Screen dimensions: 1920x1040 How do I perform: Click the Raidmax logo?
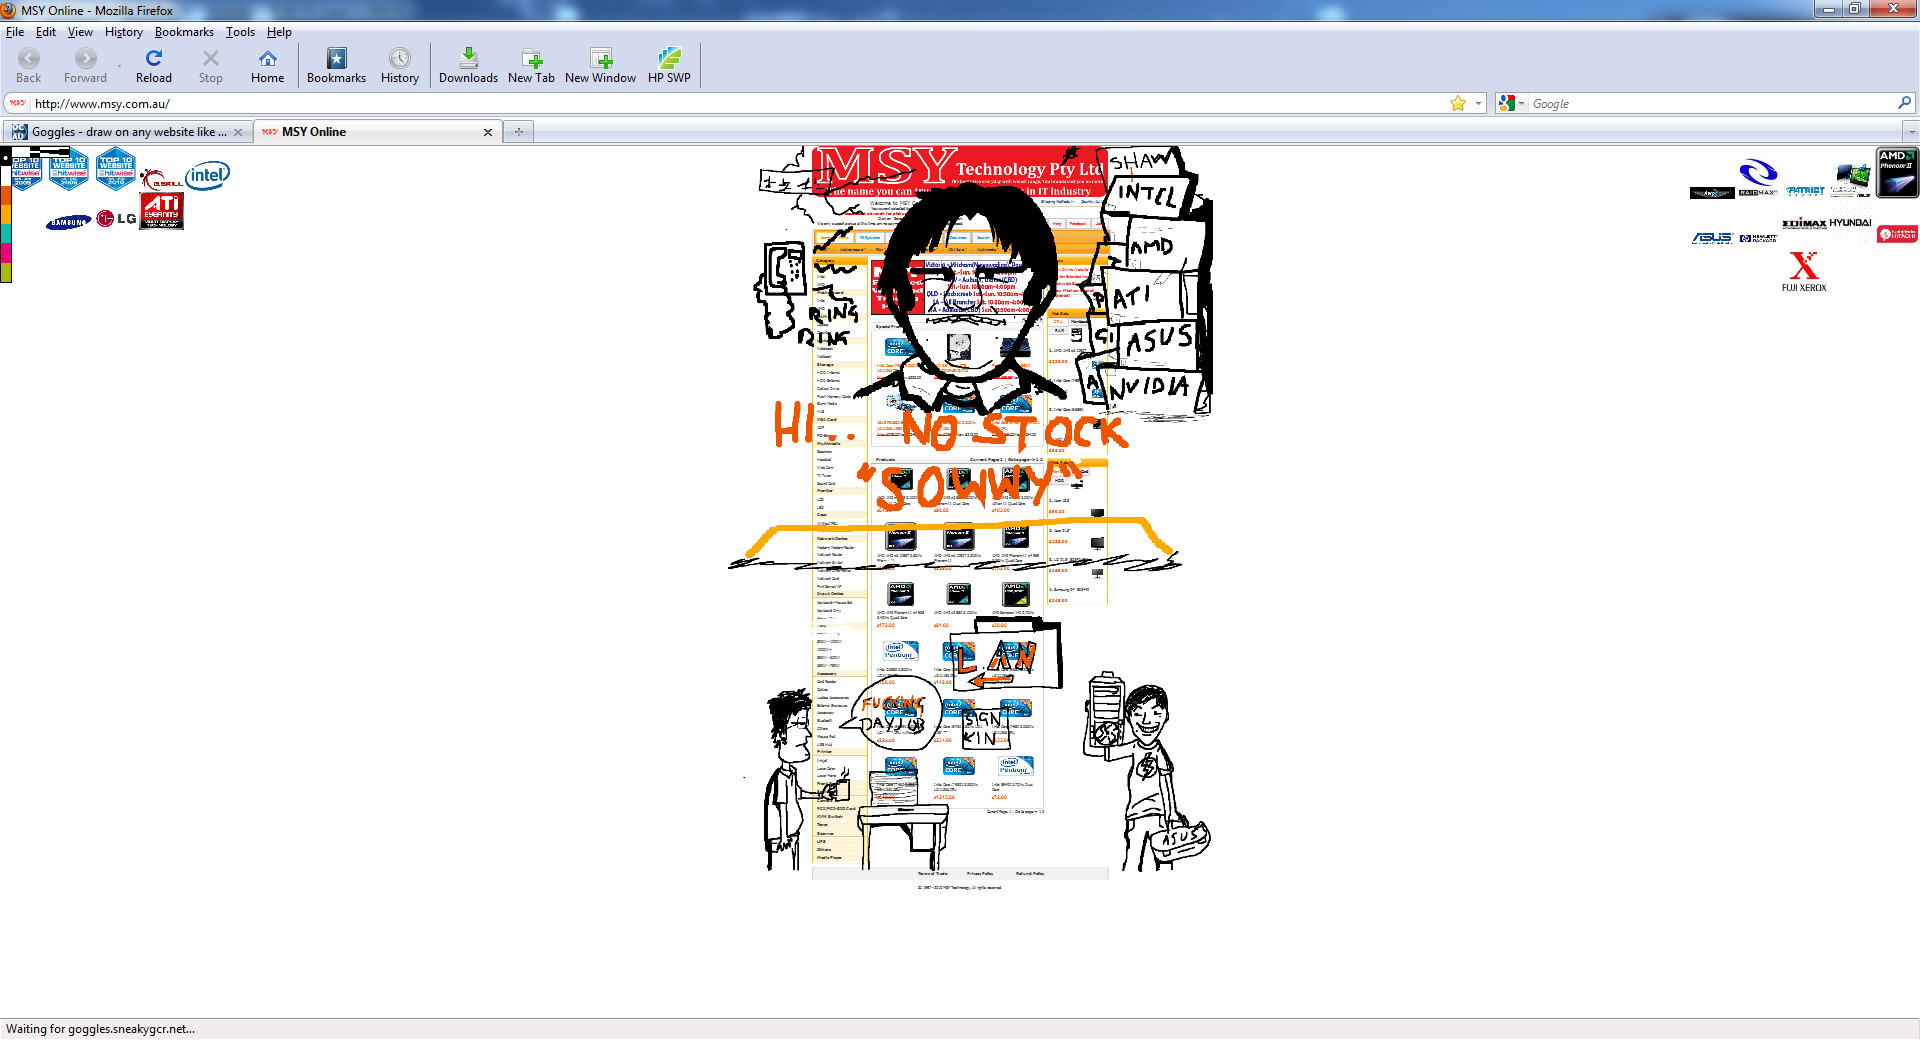(x=1757, y=178)
